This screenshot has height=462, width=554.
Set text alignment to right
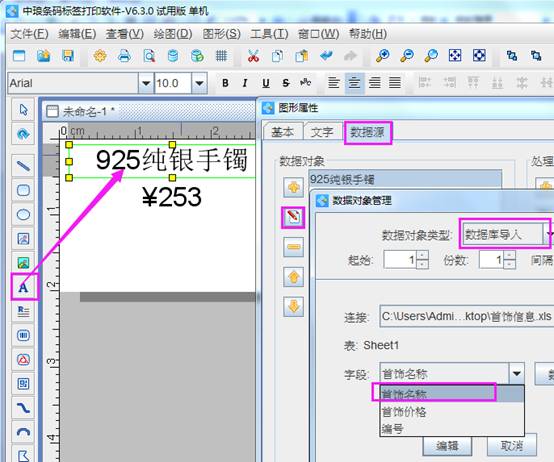coord(375,83)
